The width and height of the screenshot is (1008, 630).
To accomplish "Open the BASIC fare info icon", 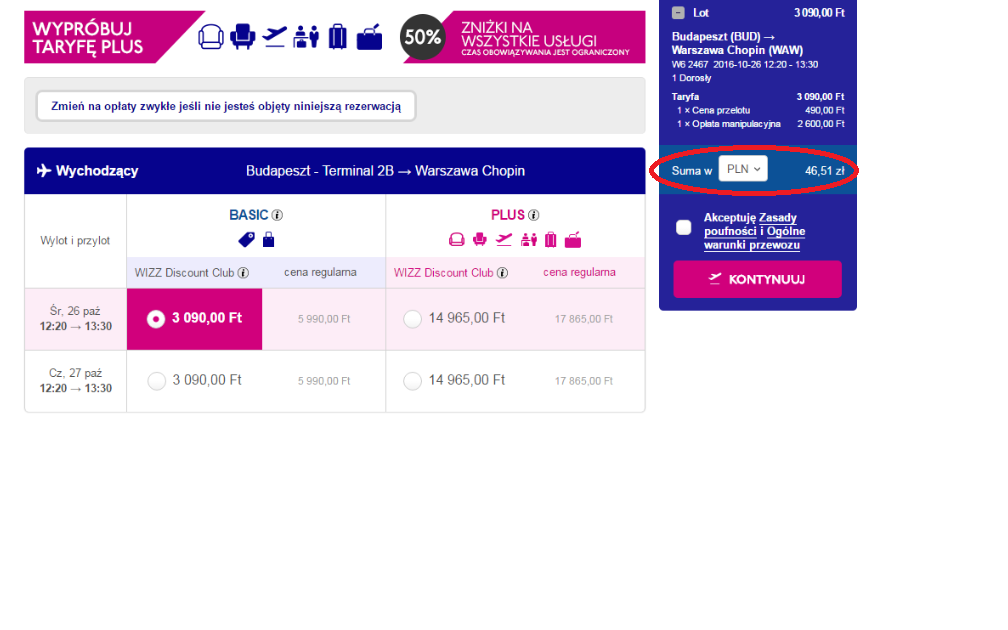I will click(x=277, y=215).
